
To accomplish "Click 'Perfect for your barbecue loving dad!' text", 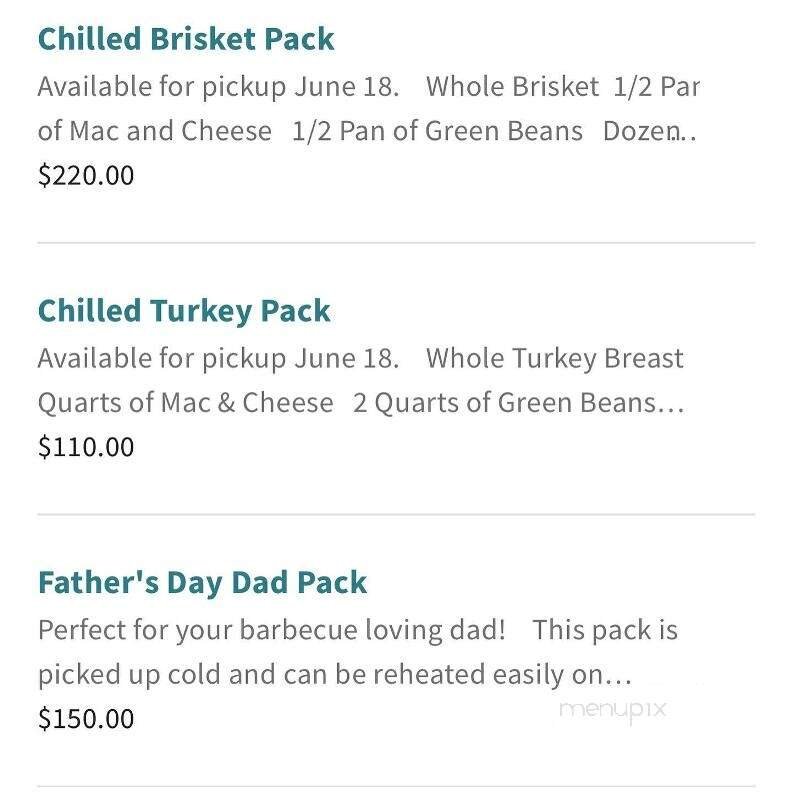I will (x=272, y=631).
